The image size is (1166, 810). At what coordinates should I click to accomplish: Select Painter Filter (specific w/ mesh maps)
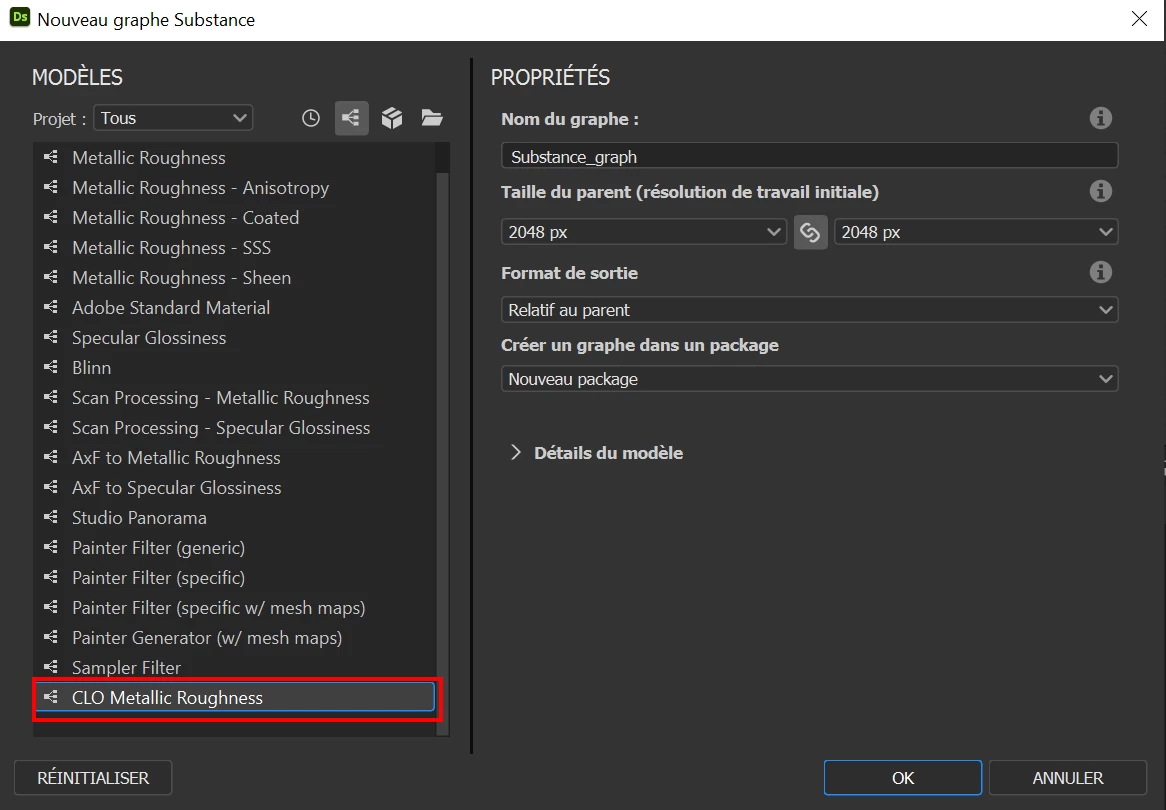(x=234, y=608)
